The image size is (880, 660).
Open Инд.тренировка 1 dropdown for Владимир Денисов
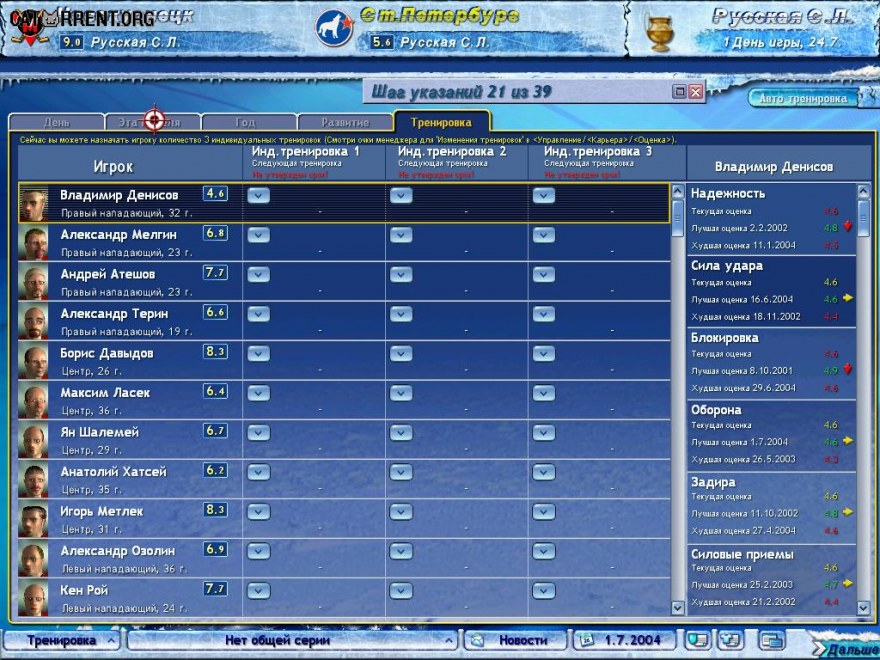[259, 195]
